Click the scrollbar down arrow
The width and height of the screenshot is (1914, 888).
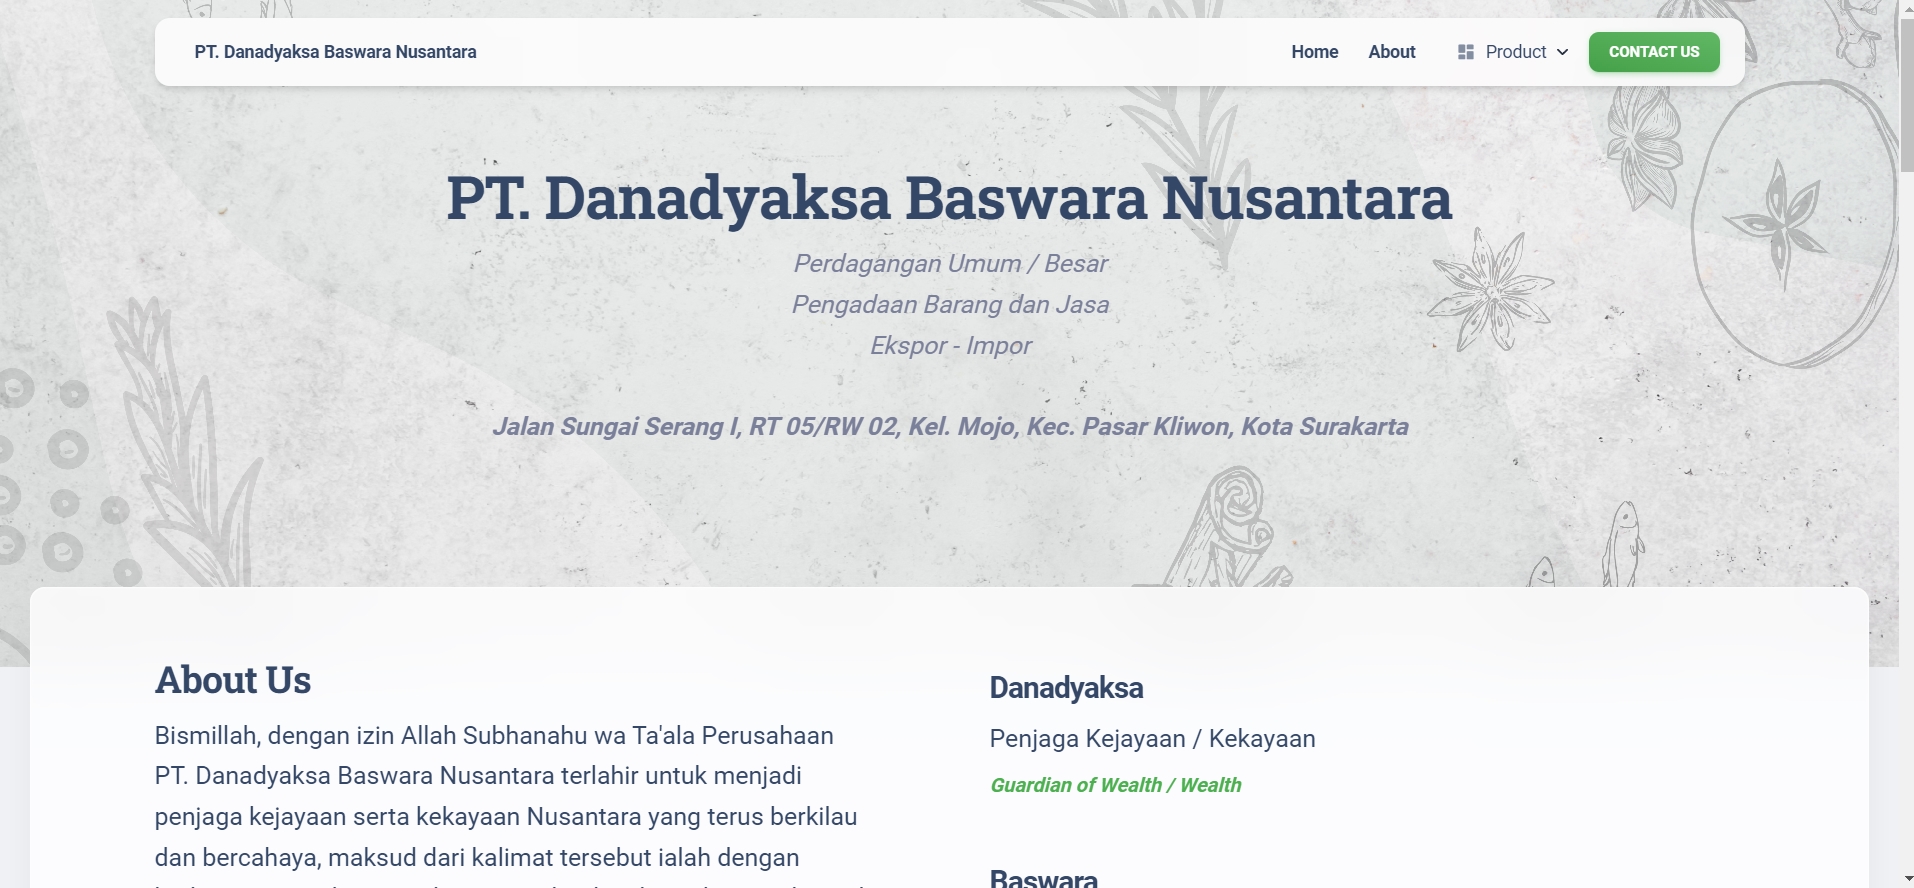point(1906,879)
